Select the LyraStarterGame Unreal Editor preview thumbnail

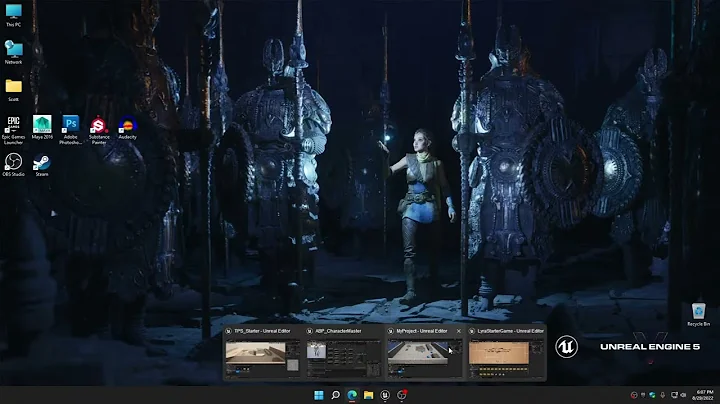(506, 353)
